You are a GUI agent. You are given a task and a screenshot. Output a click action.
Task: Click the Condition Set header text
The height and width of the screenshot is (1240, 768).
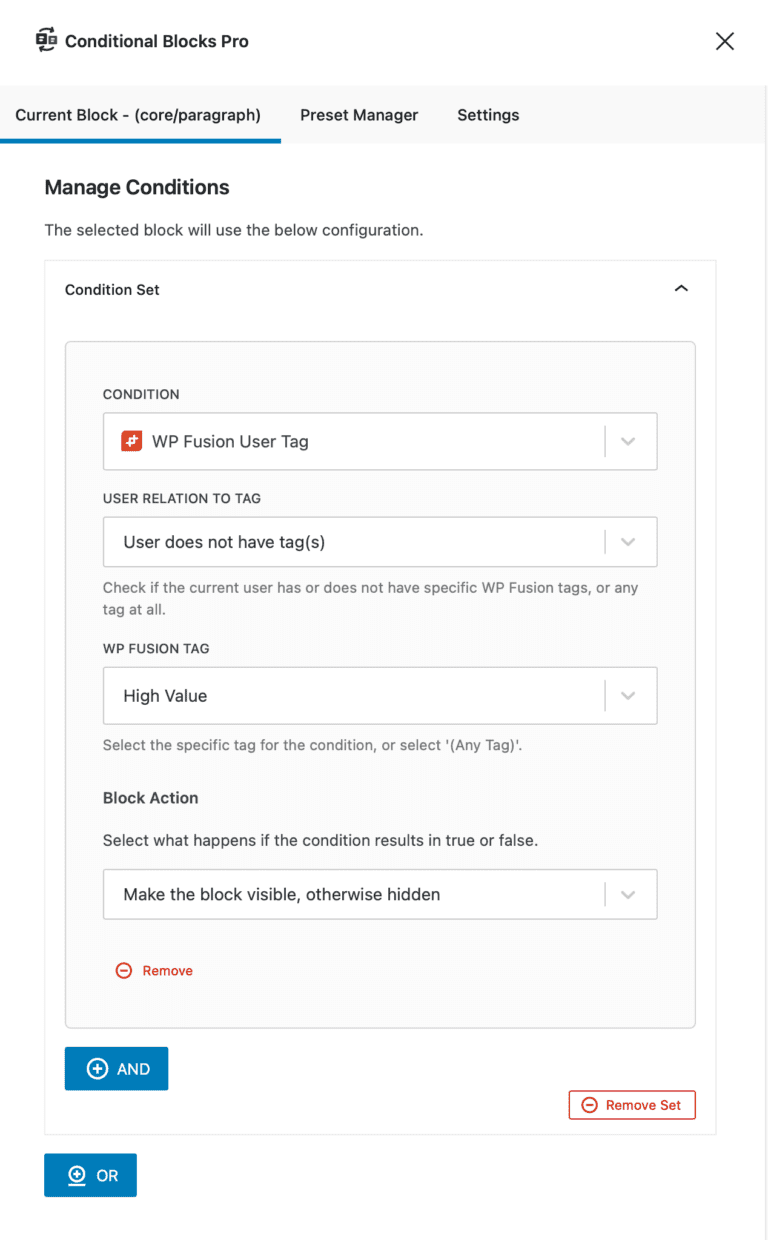(112, 290)
